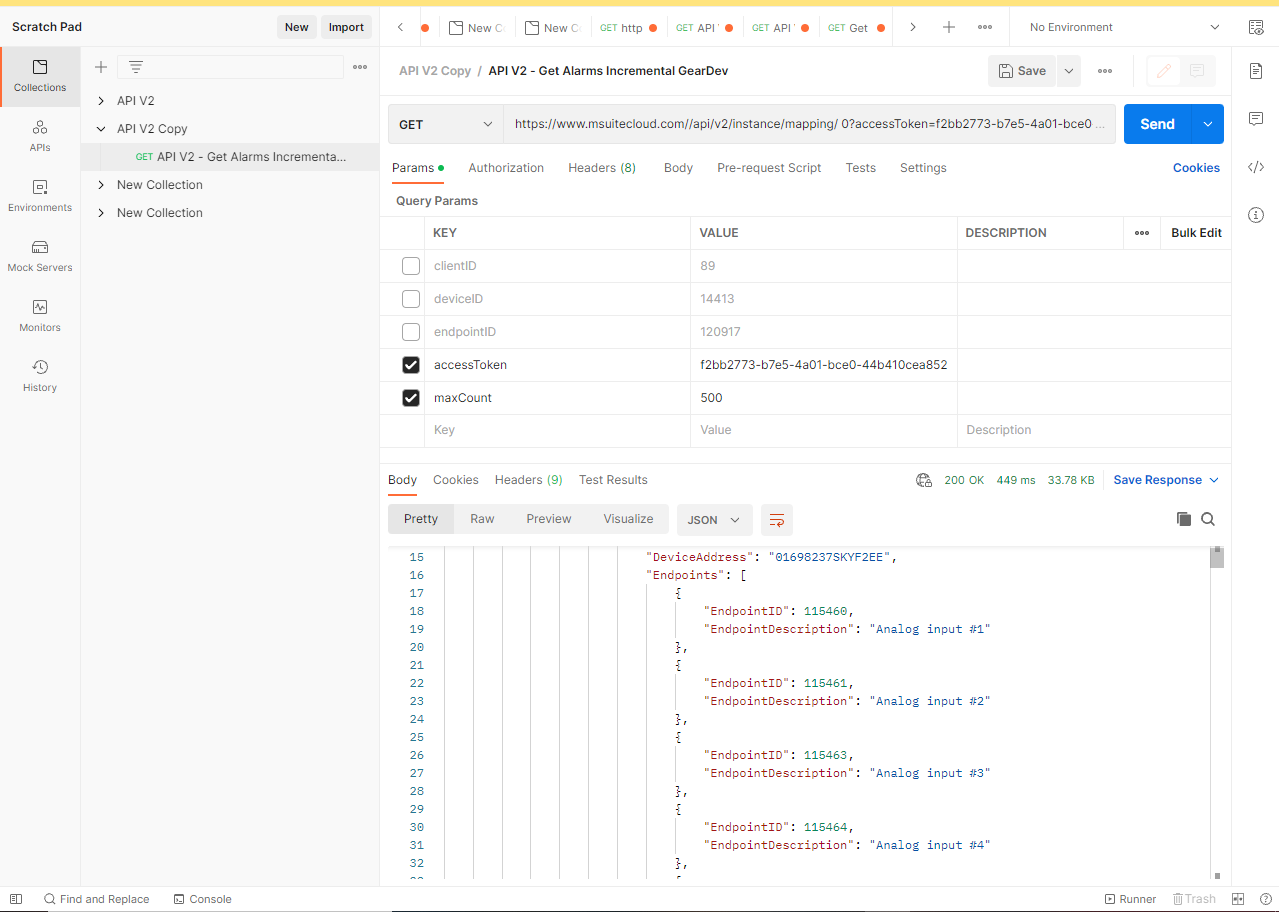Open the request info icon in right sidebar
Viewport: 1279px width, 912px height.
click(x=1256, y=215)
